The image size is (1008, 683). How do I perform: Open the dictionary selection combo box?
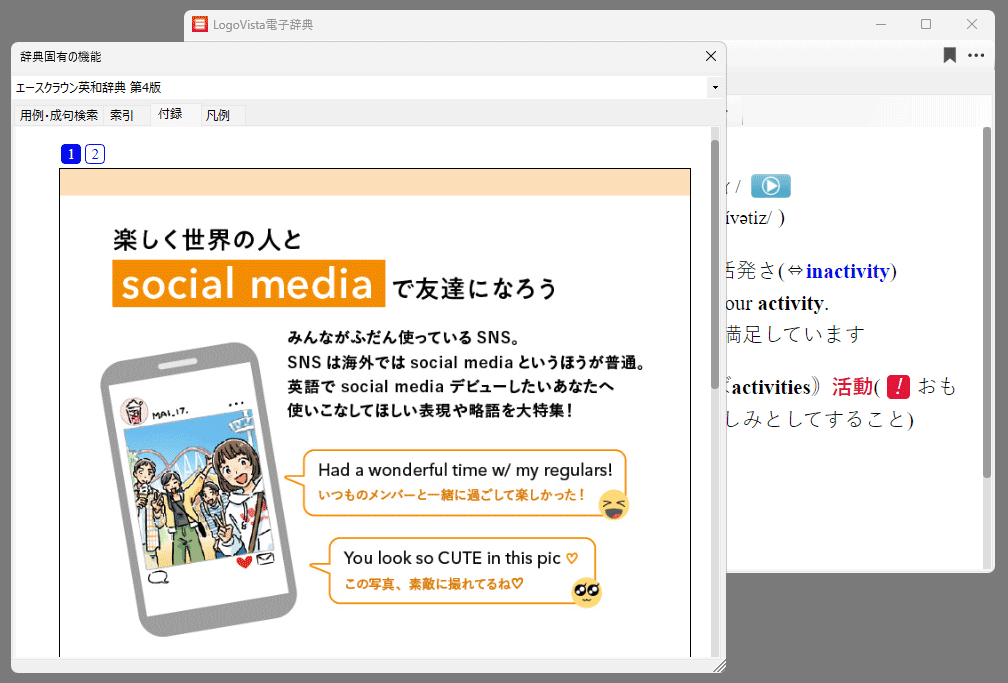click(x=360, y=88)
